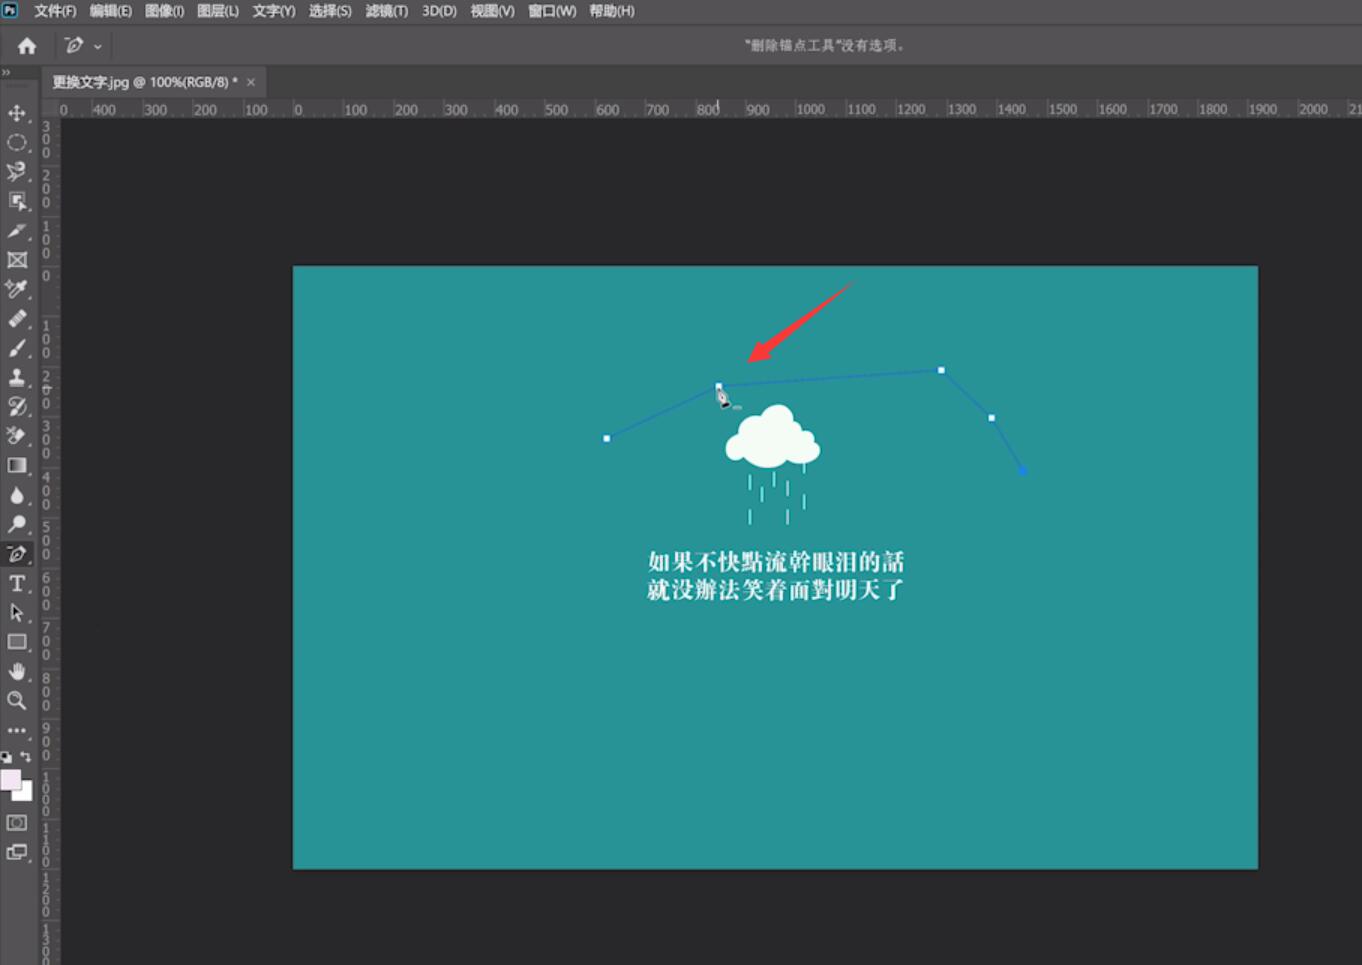Select the Magnetic Lasso tool
Screen dimensions: 1362x965
click(x=17, y=172)
